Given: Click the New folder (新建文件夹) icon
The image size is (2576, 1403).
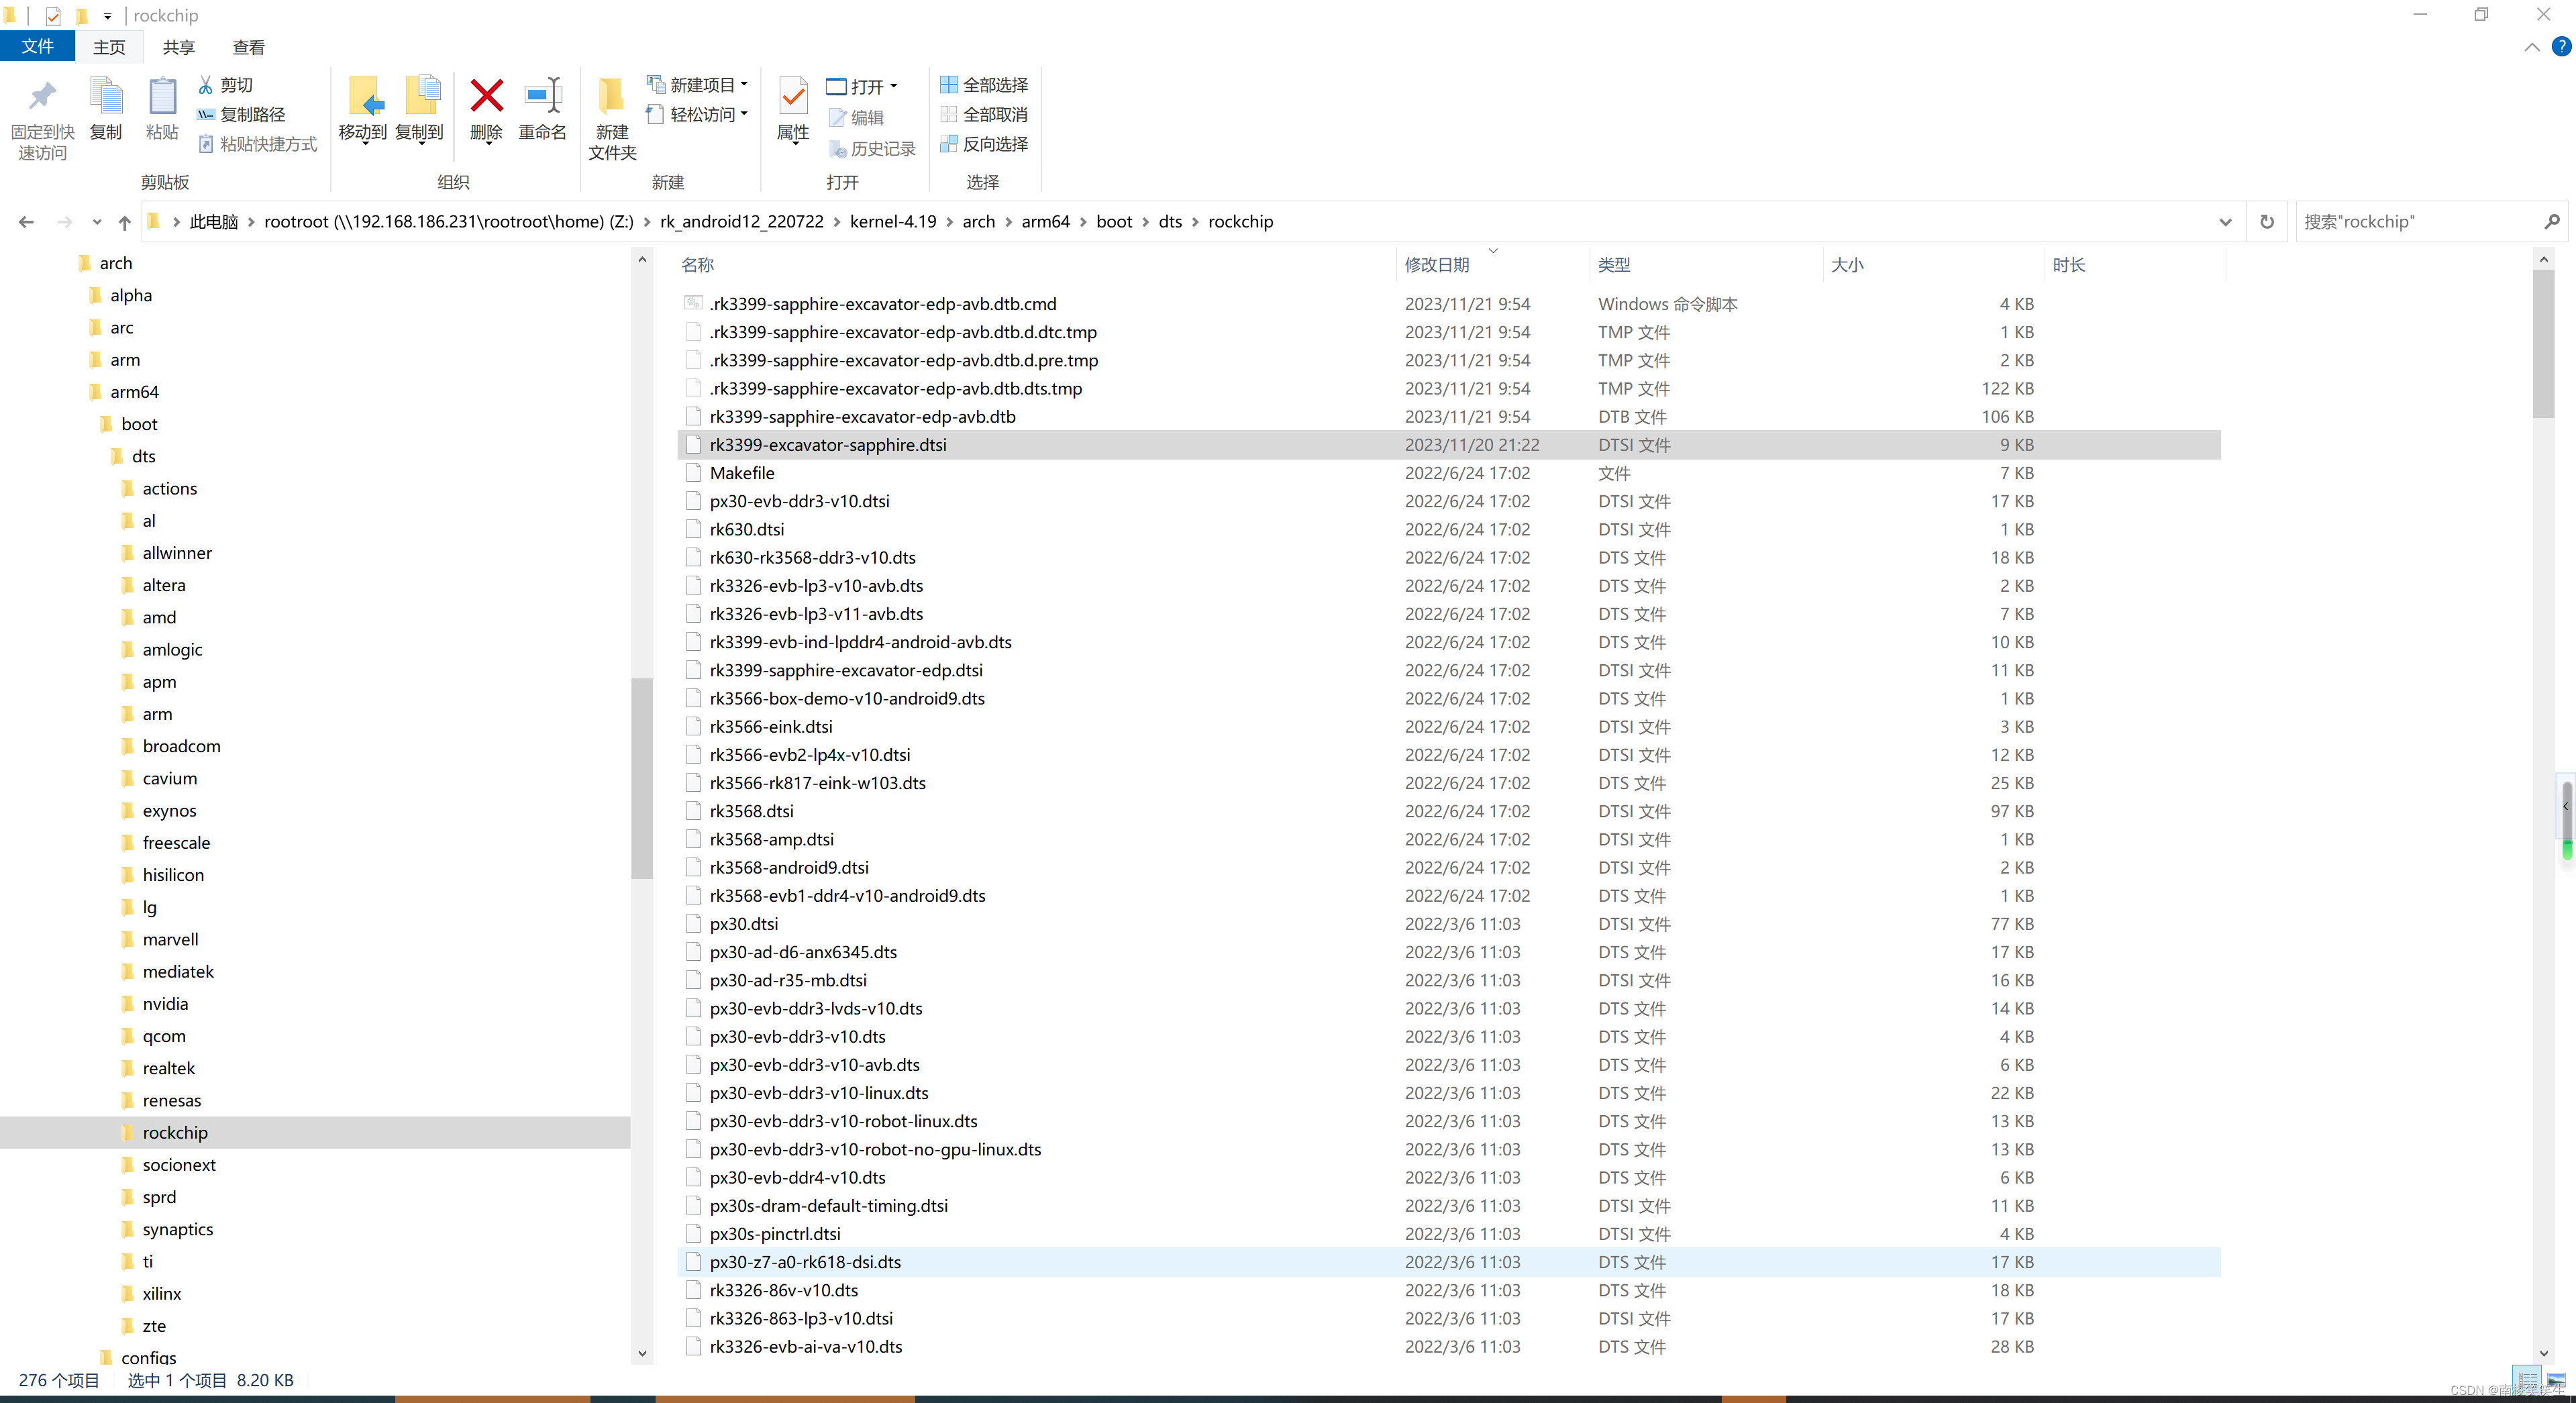Looking at the screenshot, I should [x=611, y=97].
